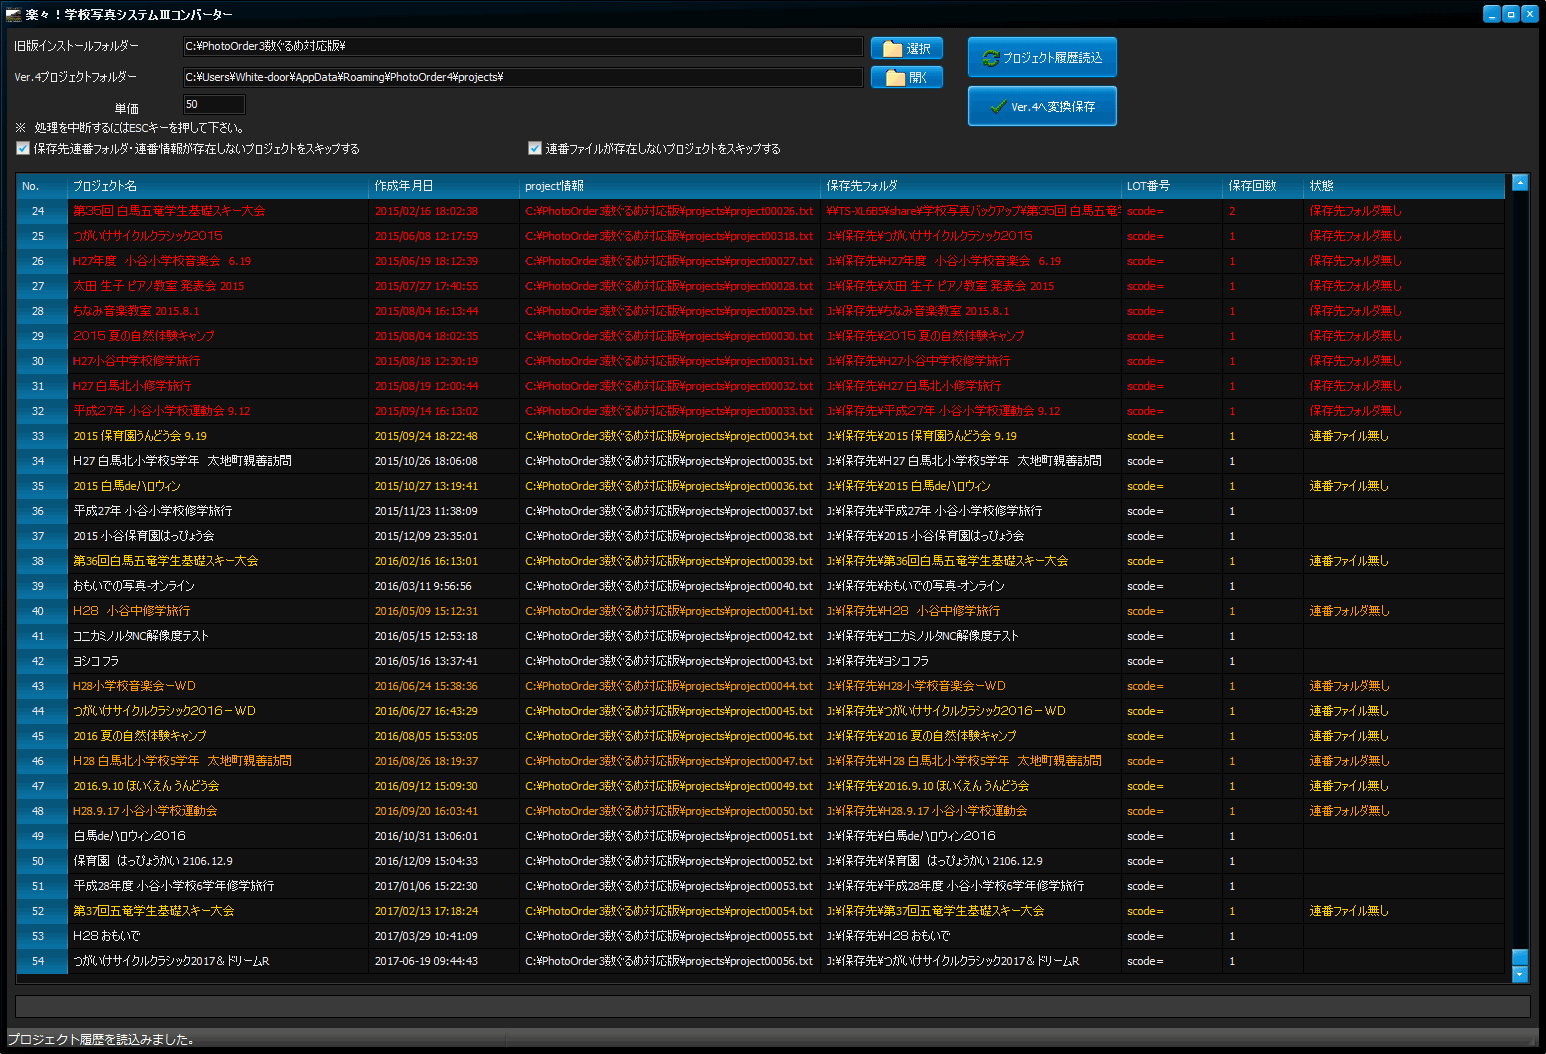Viewport: 1546px width, 1054px height.
Task: Click 連番ファイル無し status in row 38
Action: pos(1349,561)
